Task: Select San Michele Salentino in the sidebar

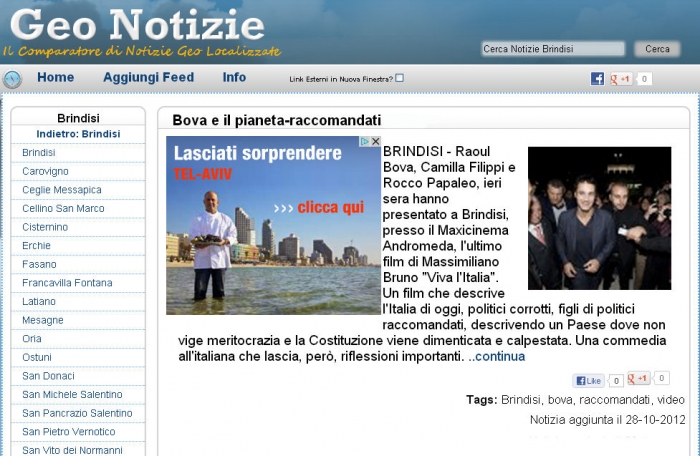Action: point(72,394)
